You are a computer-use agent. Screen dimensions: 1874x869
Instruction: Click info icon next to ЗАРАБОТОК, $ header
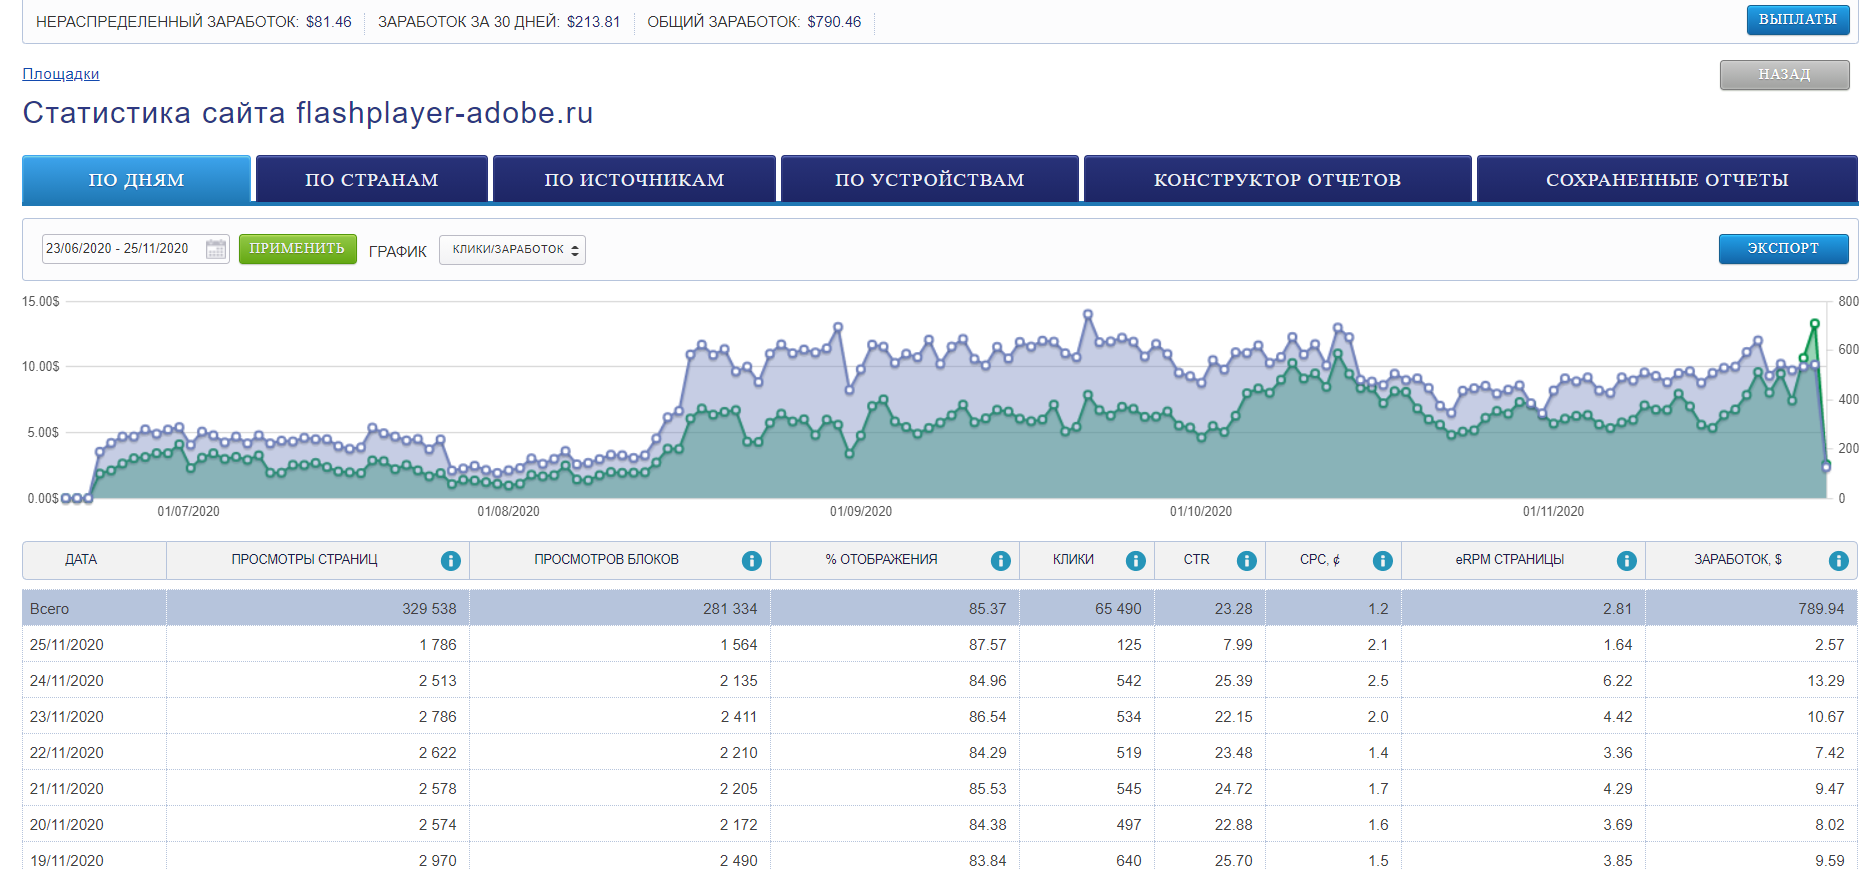coord(1838,561)
